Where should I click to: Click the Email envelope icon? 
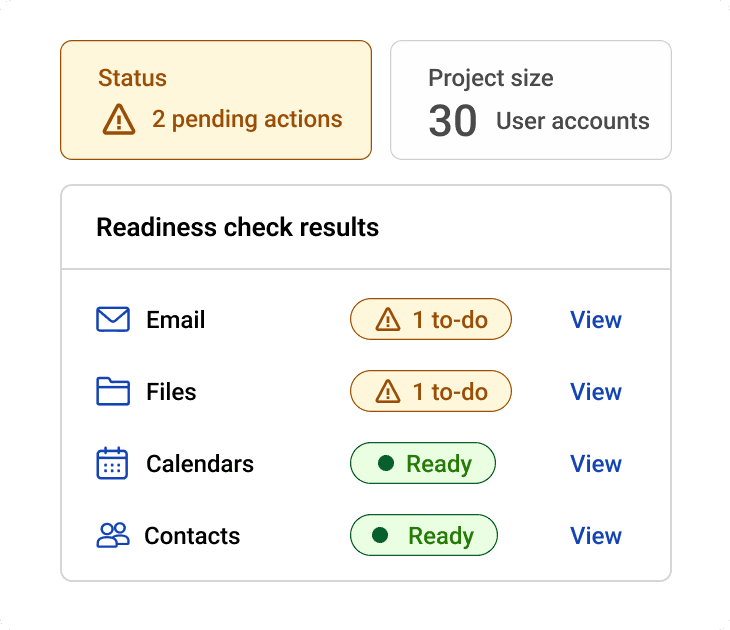[113, 319]
